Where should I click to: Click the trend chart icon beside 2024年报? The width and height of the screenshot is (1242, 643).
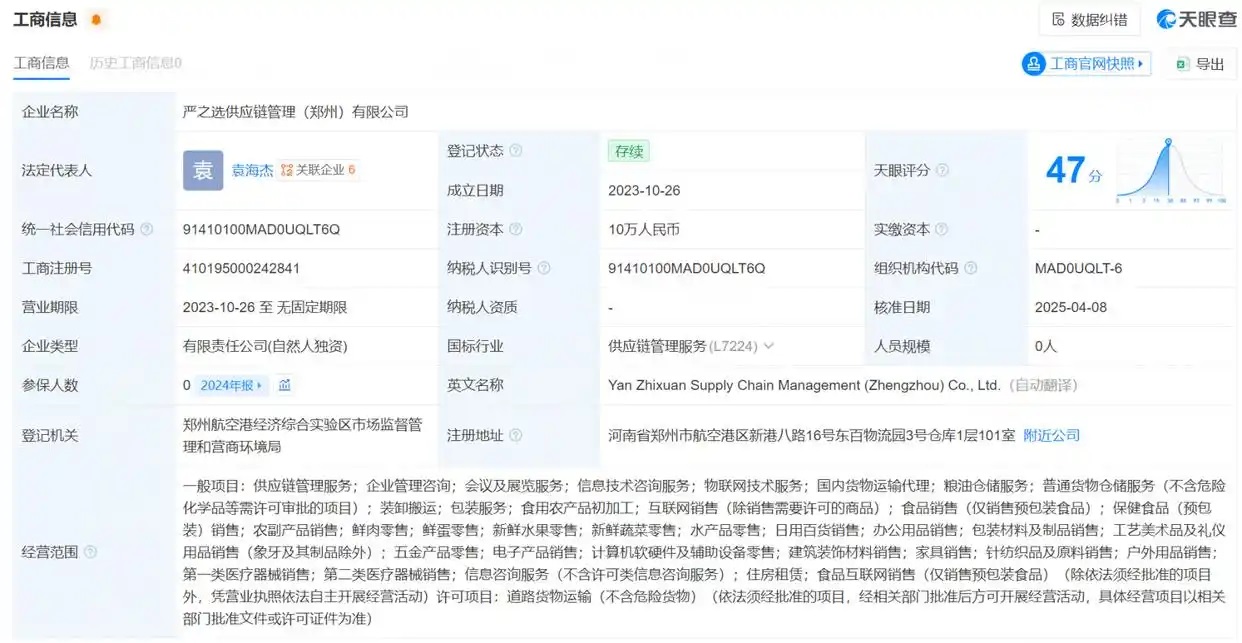click(285, 385)
